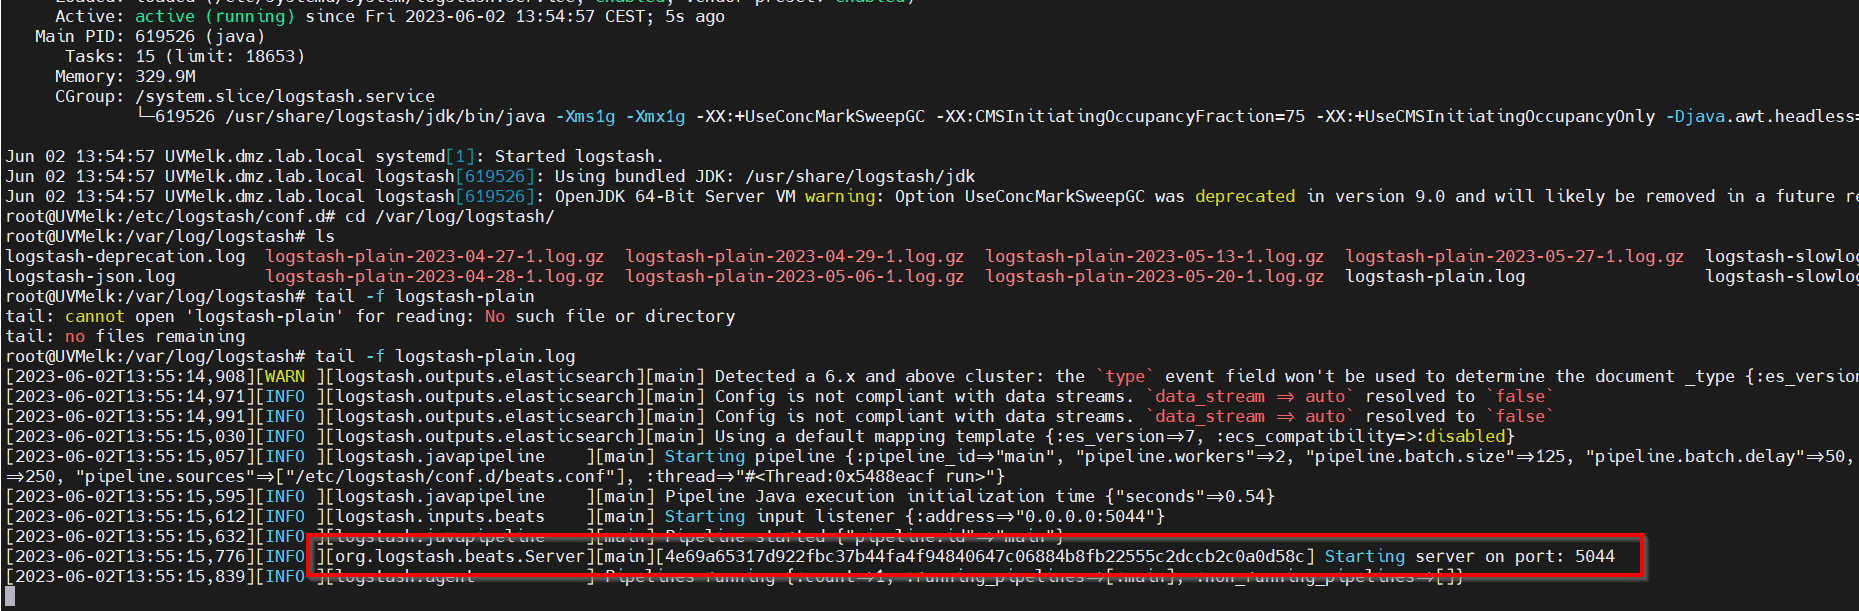1859x611 pixels.
Task: Click the terminal cursor block at the prompt
Action: click(x=10, y=597)
